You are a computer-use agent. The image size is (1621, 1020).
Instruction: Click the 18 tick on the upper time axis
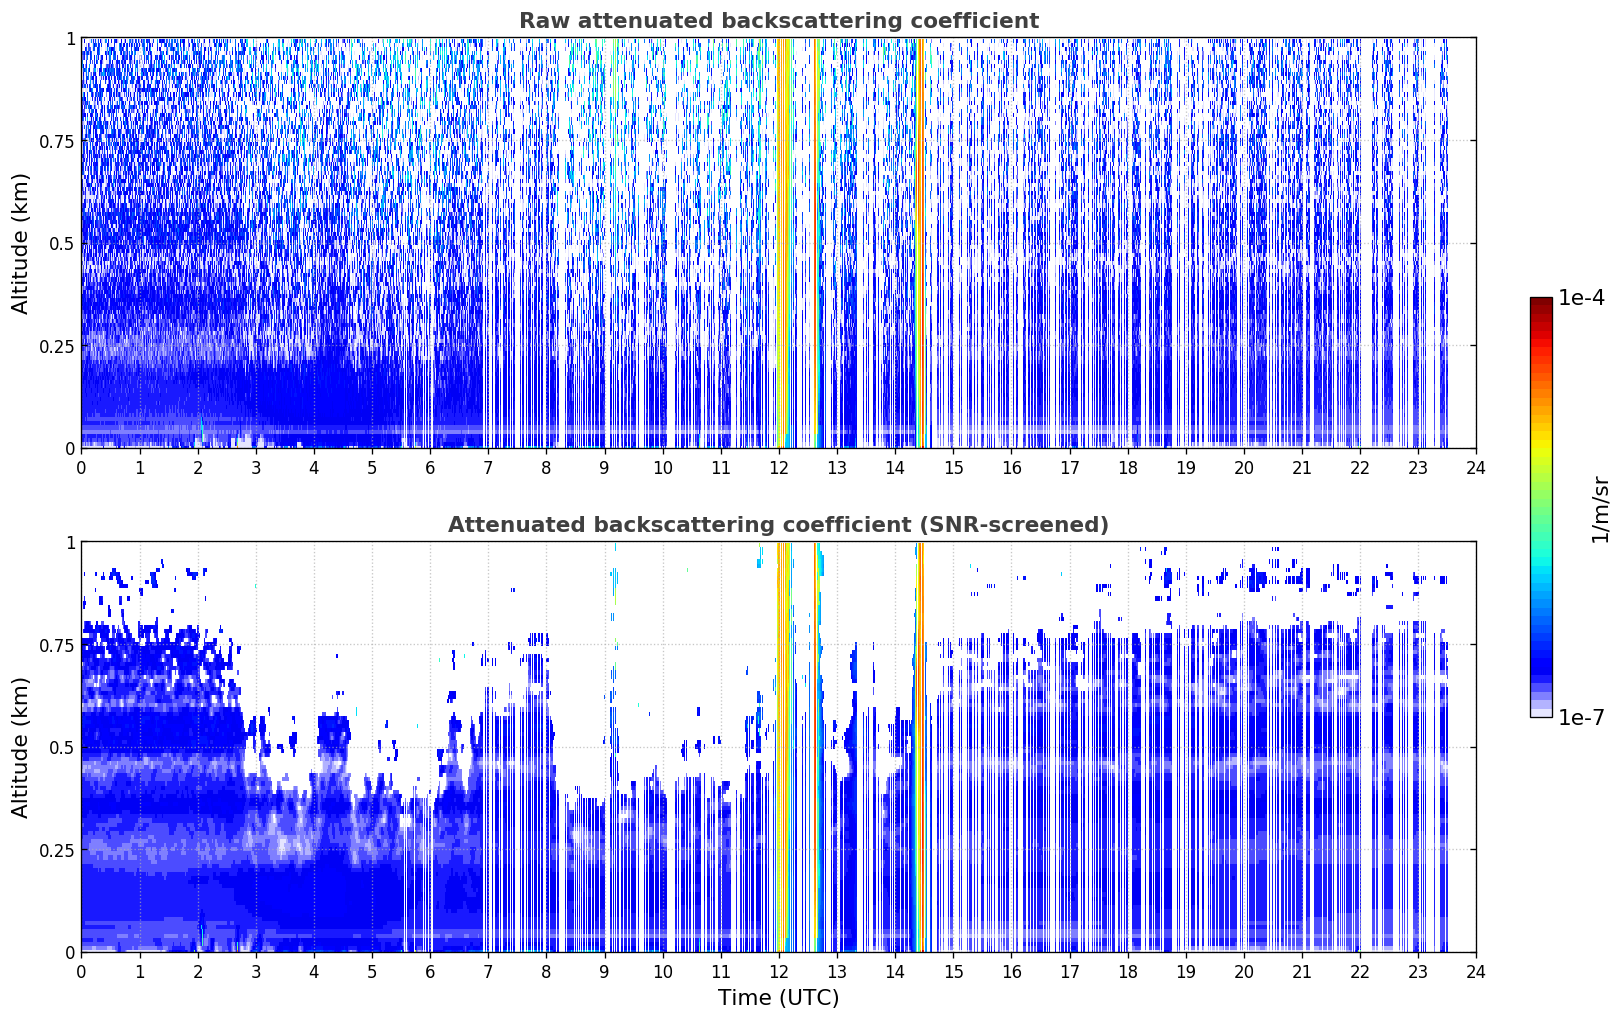click(x=1127, y=467)
